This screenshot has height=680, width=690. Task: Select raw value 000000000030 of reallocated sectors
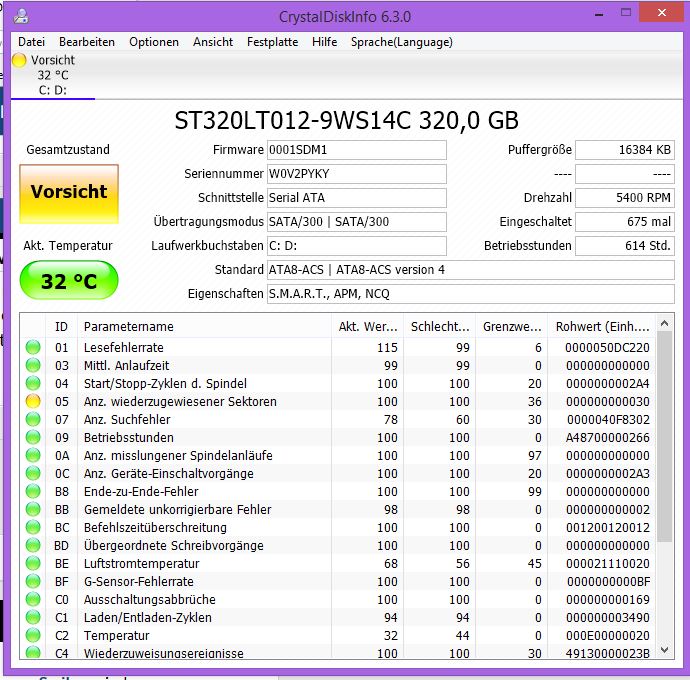pyautogui.click(x=607, y=402)
